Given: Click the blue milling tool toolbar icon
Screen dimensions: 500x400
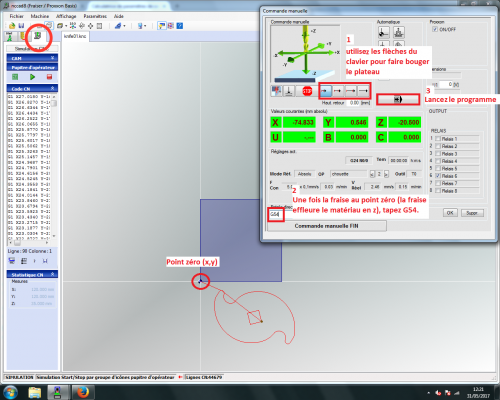Looking at the screenshot, I should [118, 26].
